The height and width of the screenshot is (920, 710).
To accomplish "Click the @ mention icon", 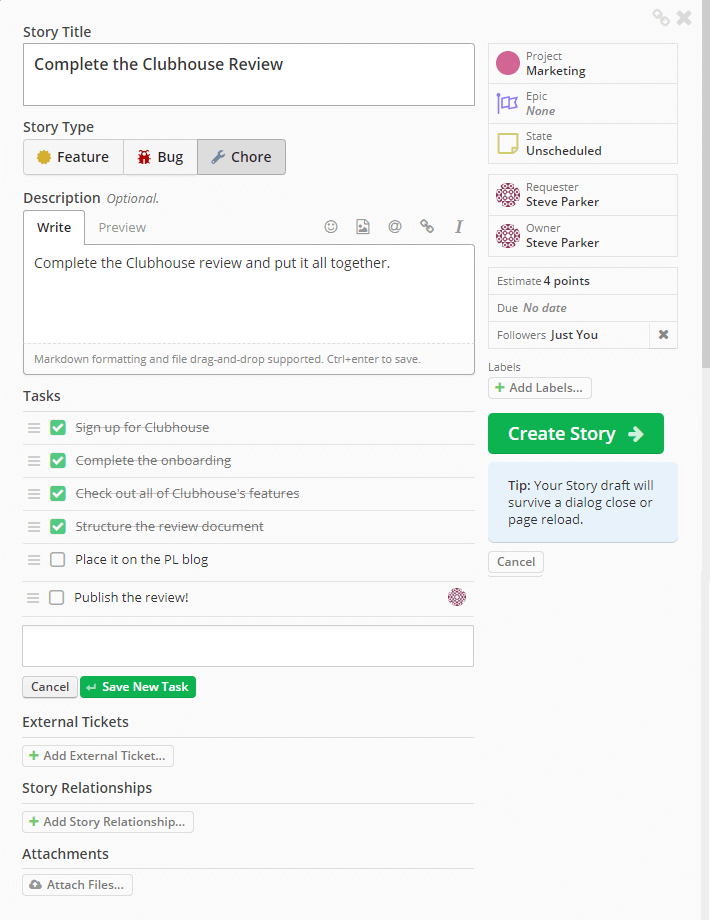I will [395, 226].
